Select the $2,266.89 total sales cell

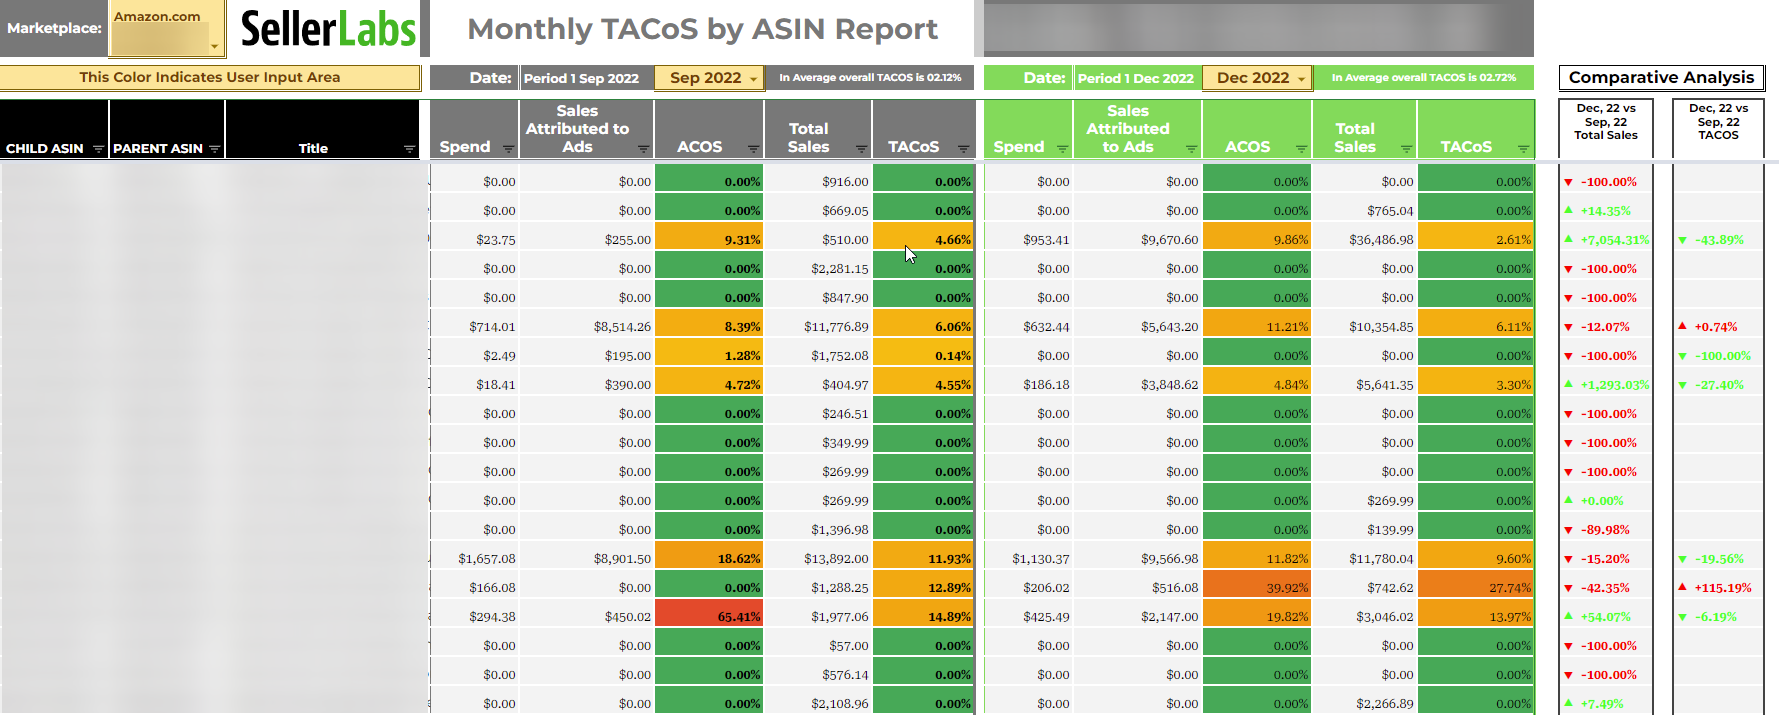pos(1365,704)
